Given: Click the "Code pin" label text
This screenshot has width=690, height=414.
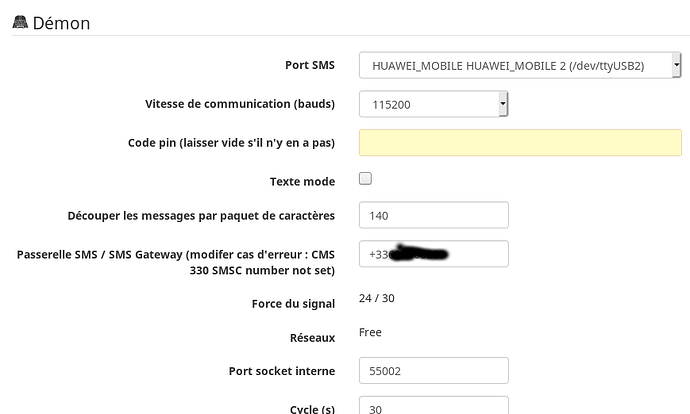Looking at the screenshot, I should [x=231, y=143].
